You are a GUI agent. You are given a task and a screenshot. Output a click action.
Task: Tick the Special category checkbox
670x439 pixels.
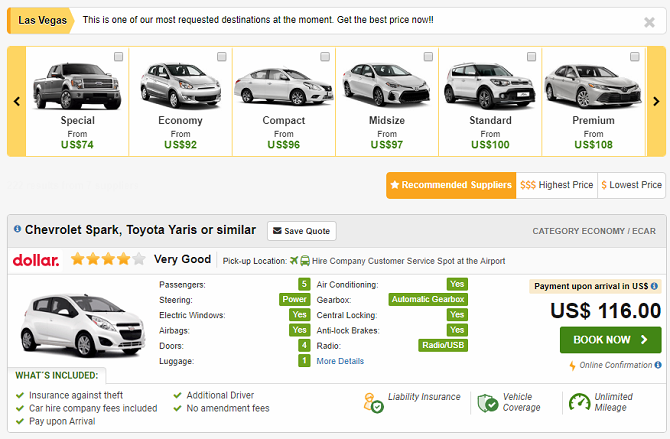coord(119,57)
